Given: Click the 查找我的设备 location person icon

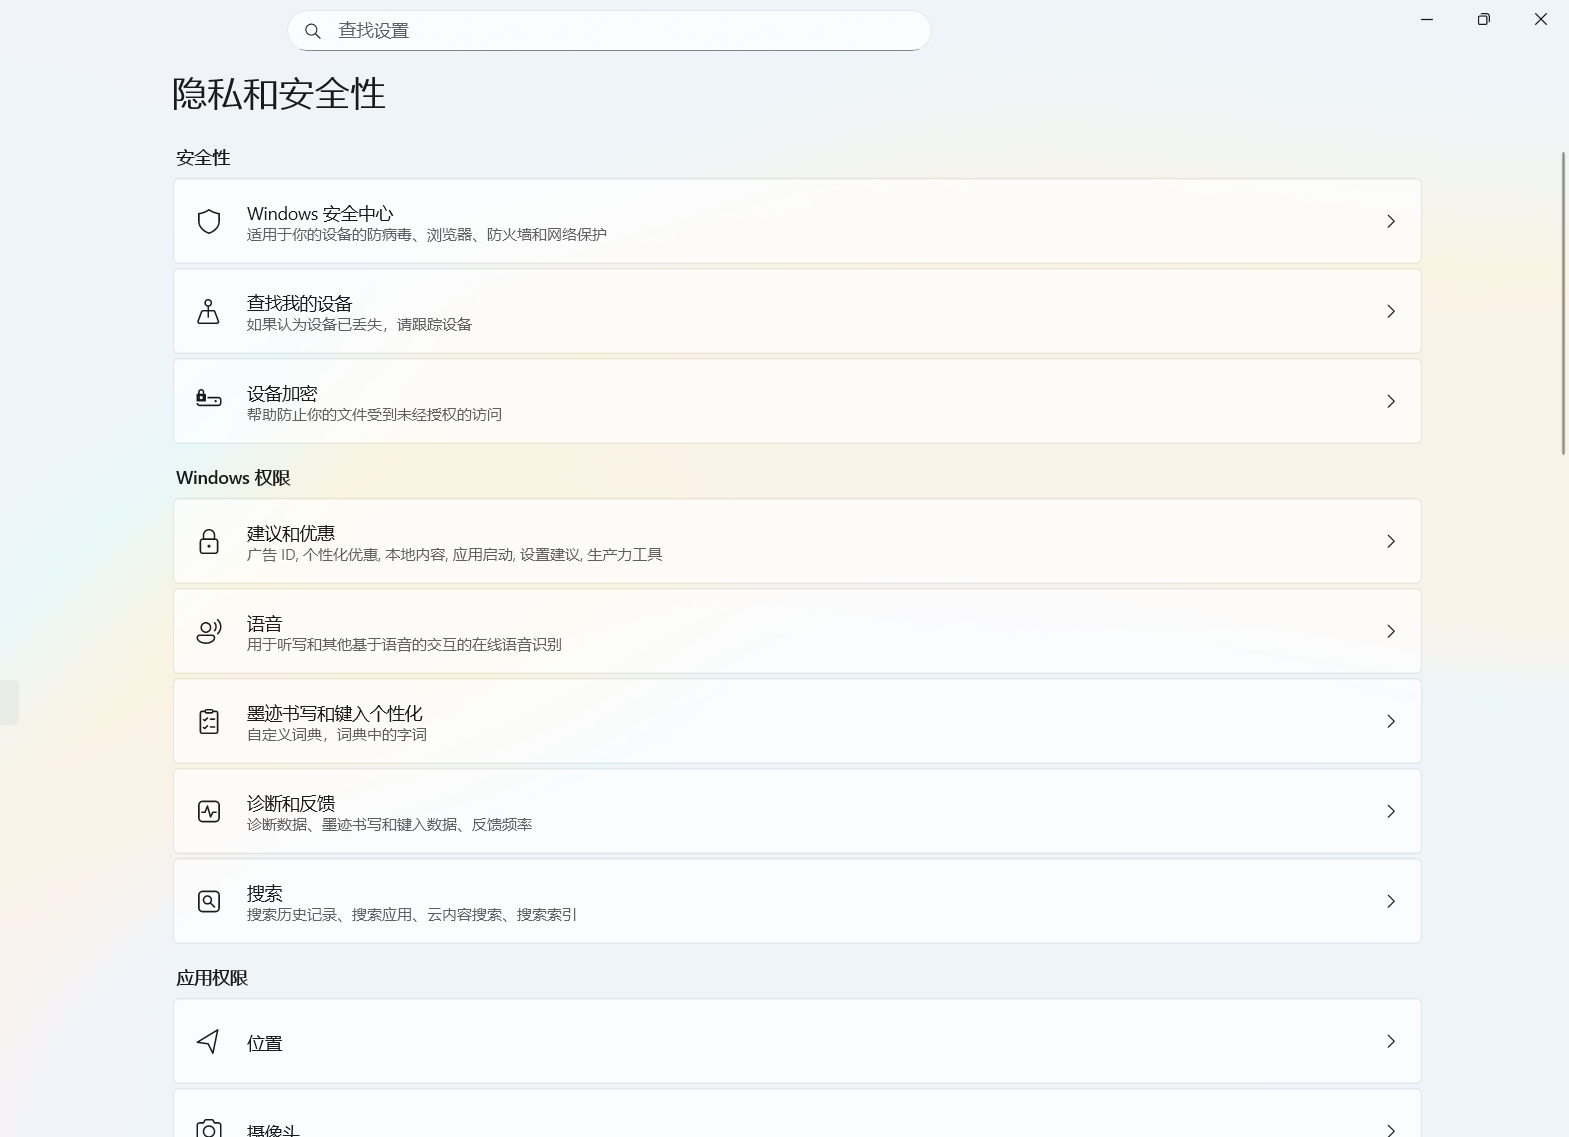Looking at the screenshot, I should coord(208,311).
